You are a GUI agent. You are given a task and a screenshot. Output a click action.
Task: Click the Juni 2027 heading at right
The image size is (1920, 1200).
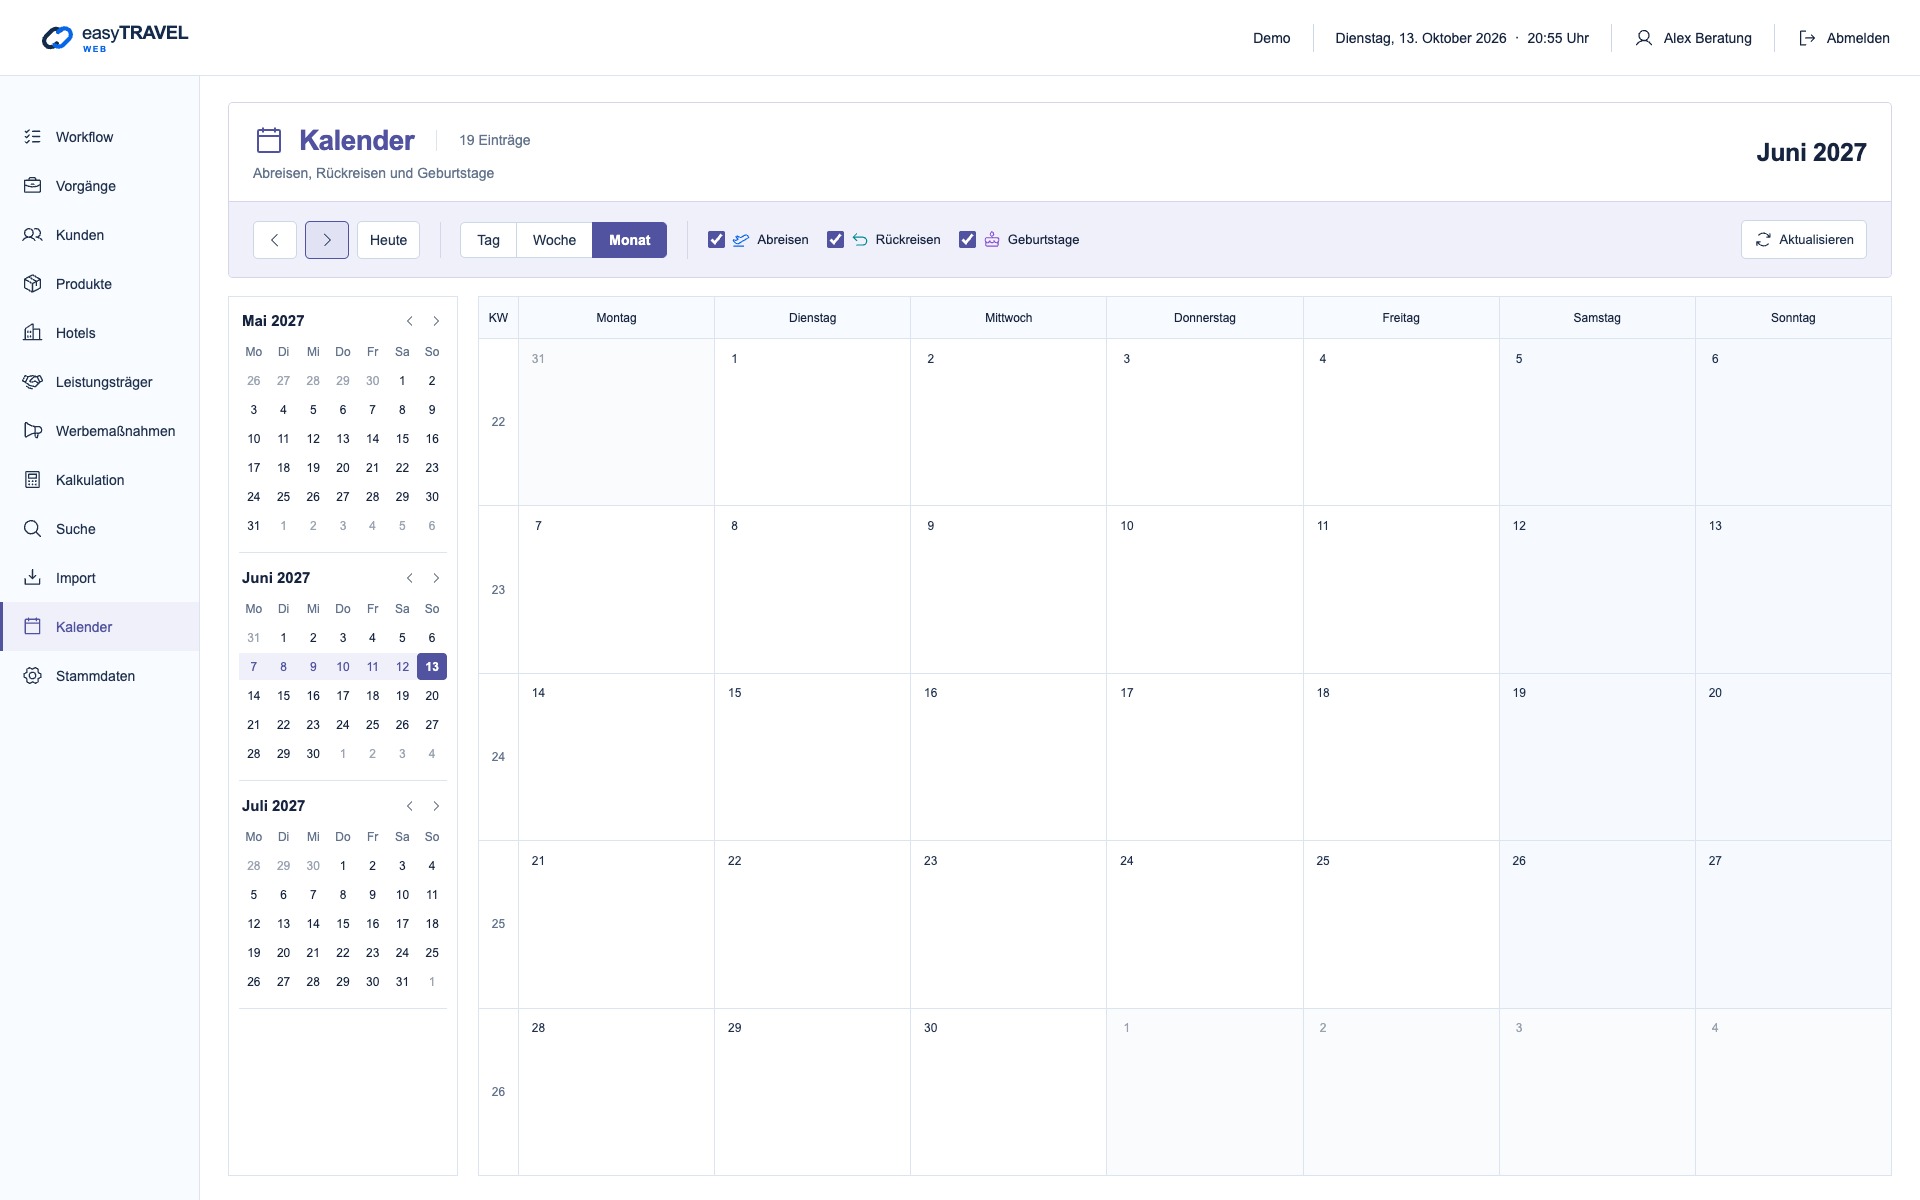click(1811, 152)
